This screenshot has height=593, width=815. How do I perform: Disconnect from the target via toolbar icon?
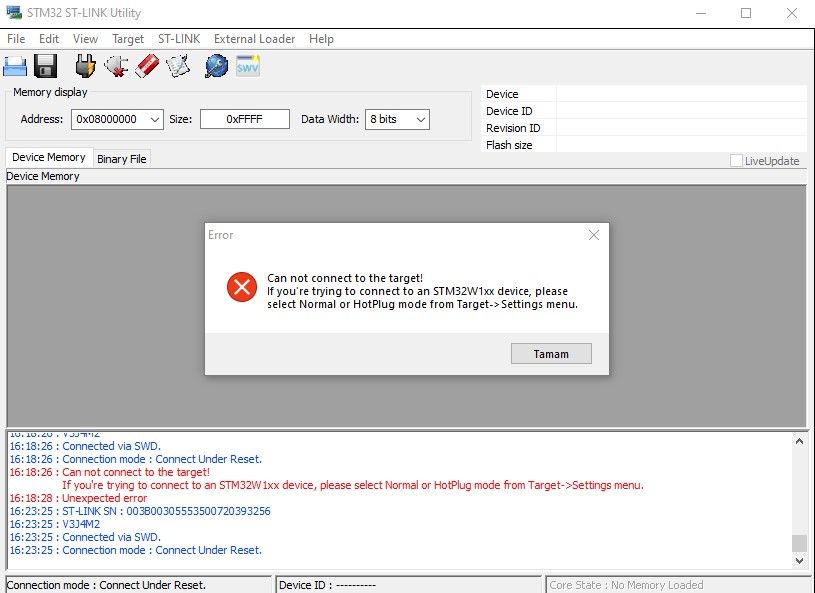coord(116,67)
